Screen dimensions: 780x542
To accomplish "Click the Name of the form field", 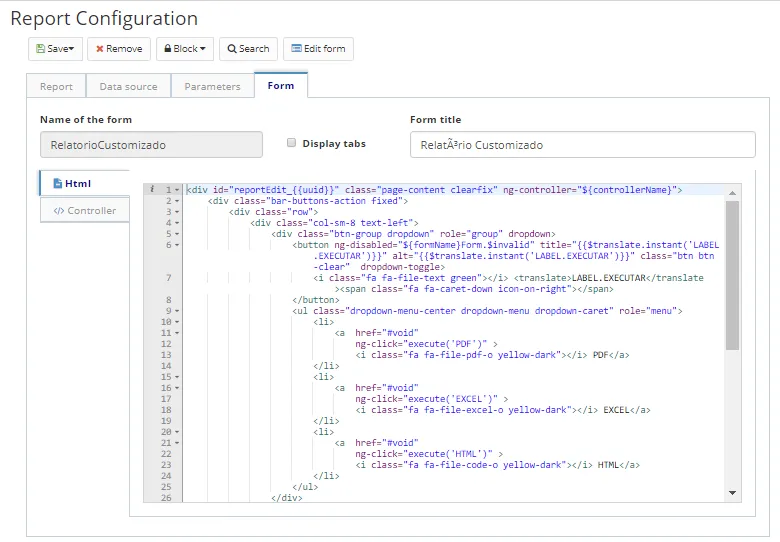I will tap(151, 145).
